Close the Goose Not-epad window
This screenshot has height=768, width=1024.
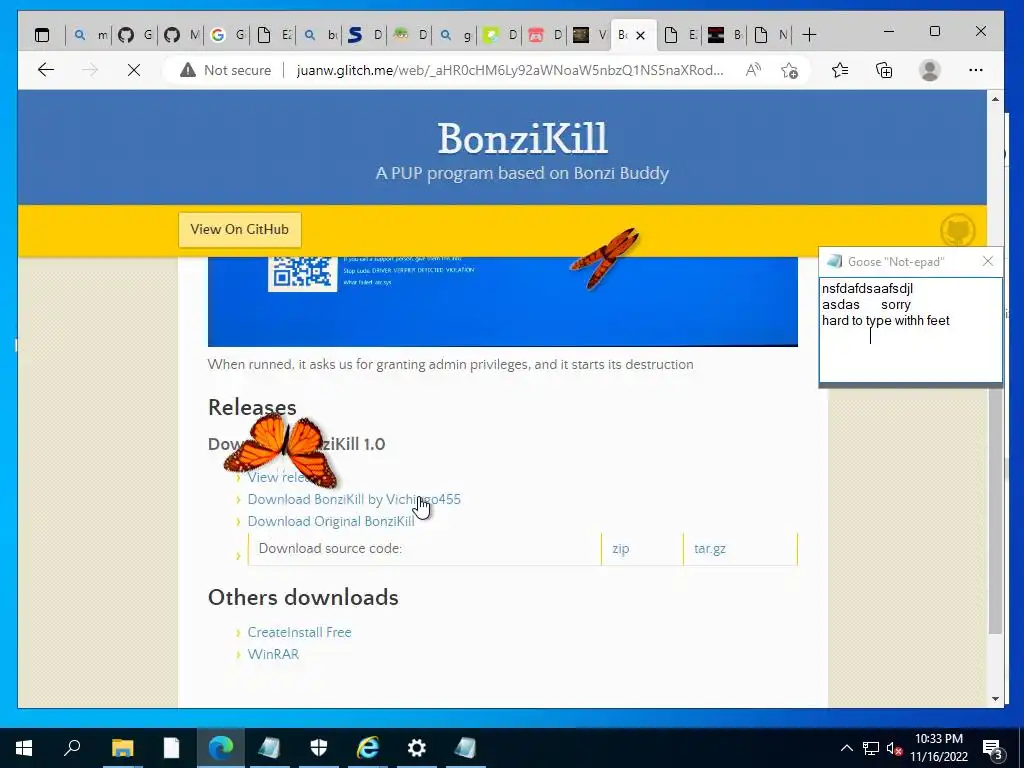tap(987, 261)
